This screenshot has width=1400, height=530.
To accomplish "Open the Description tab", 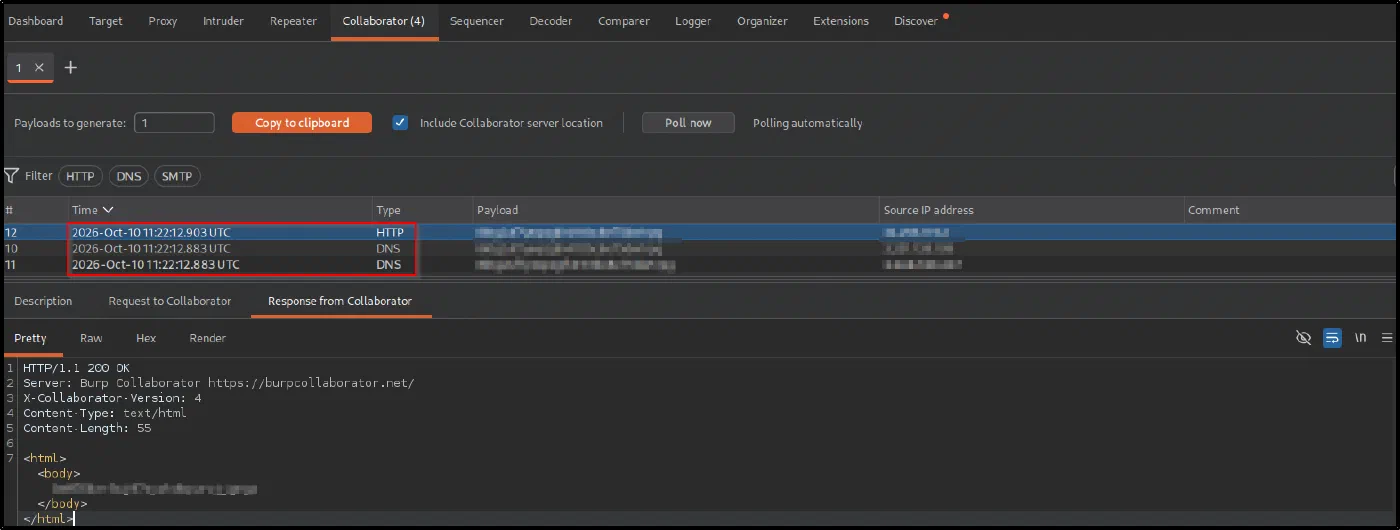I will [x=43, y=301].
